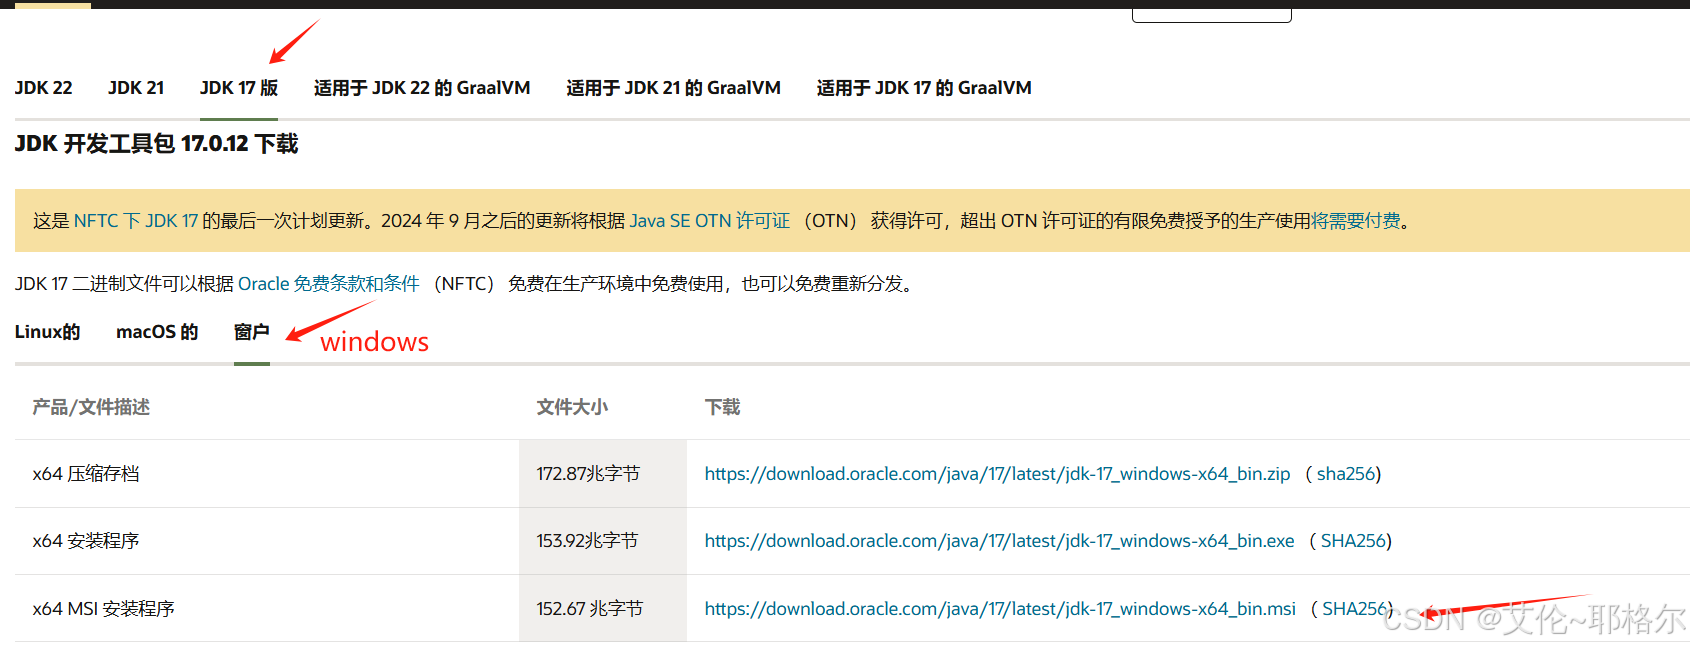Click the 下载 column header
The width and height of the screenshot is (1690, 649).
coord(722,407)
